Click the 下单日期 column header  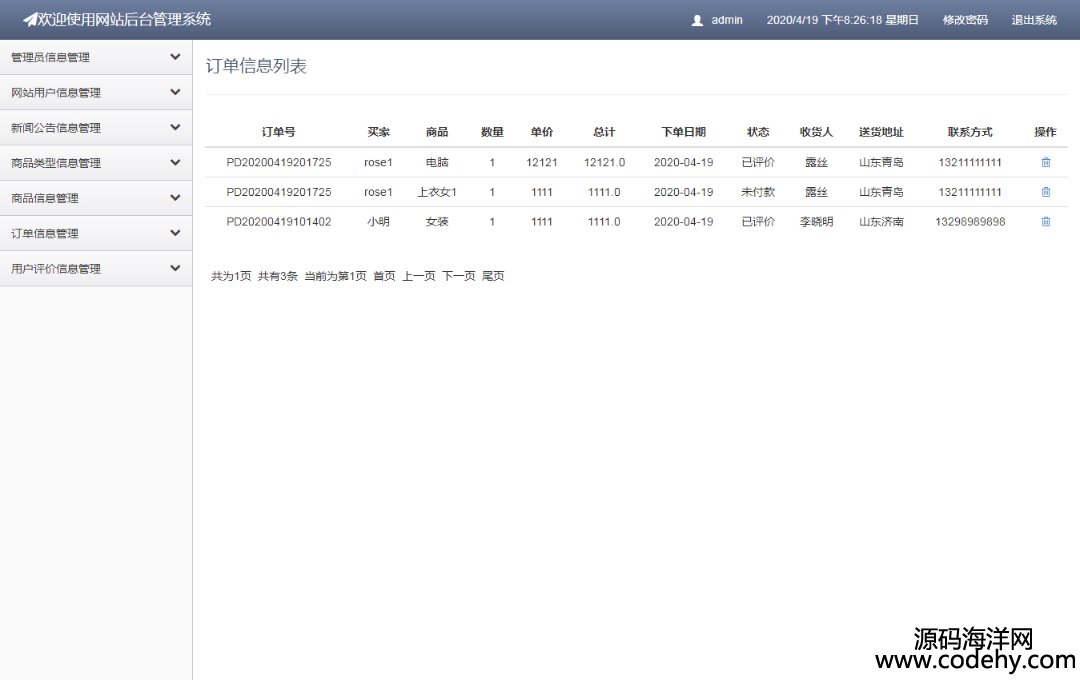(683, 132)
